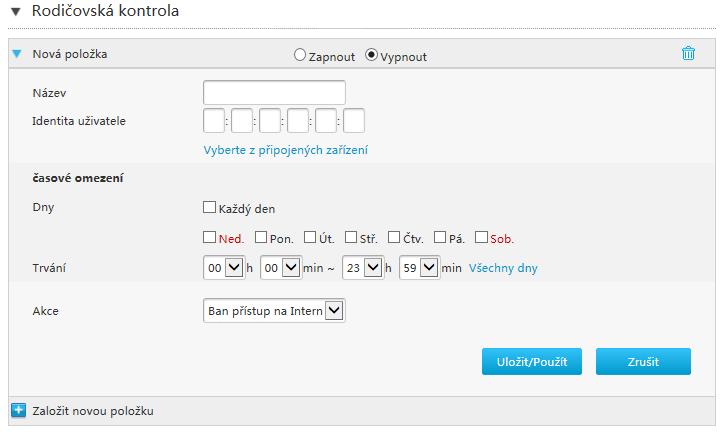Image resolution: width=724 pixels, height=435 pixels.
Task: Tick the Stř. day checkbox
Action: coord(351,237)
